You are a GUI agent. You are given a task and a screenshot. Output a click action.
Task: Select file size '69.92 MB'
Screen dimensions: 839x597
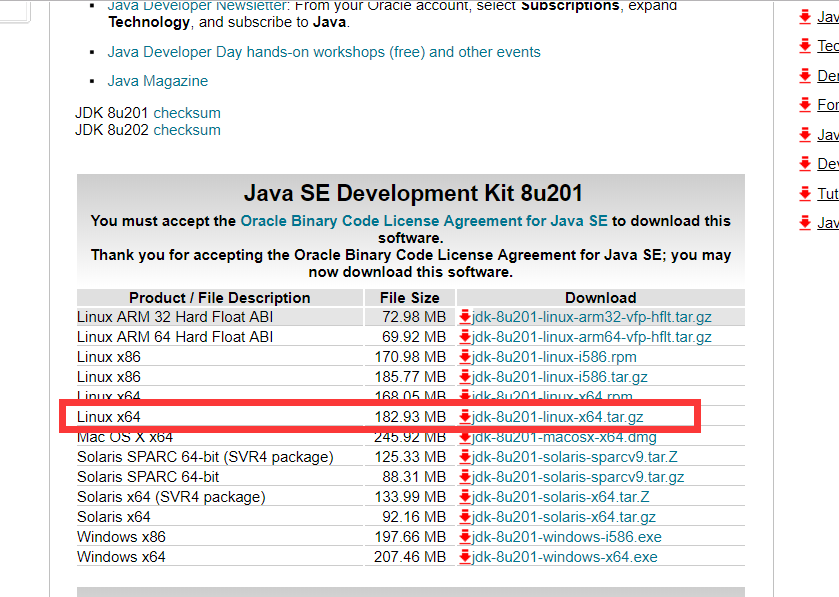click(414, 337)
